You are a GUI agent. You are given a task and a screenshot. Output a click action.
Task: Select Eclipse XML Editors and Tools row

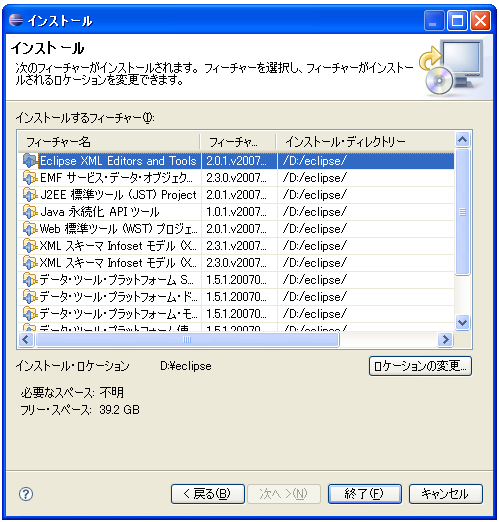tap(236, 161)
